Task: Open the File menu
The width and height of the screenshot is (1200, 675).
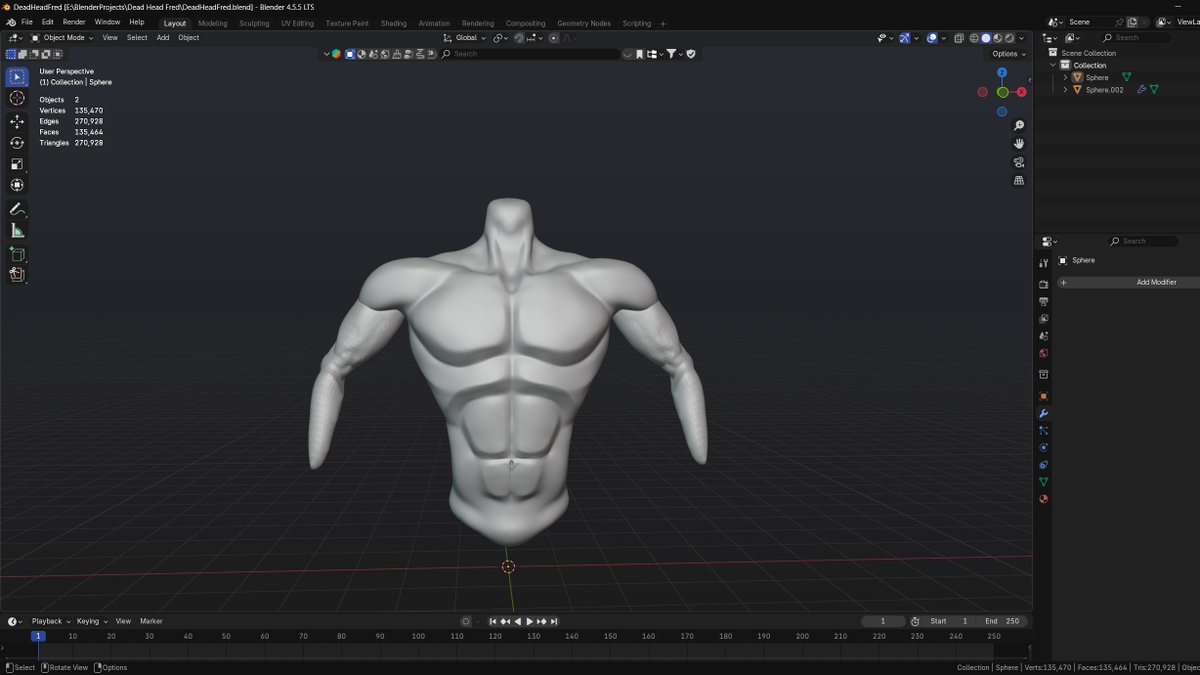Action: (27, 22)
